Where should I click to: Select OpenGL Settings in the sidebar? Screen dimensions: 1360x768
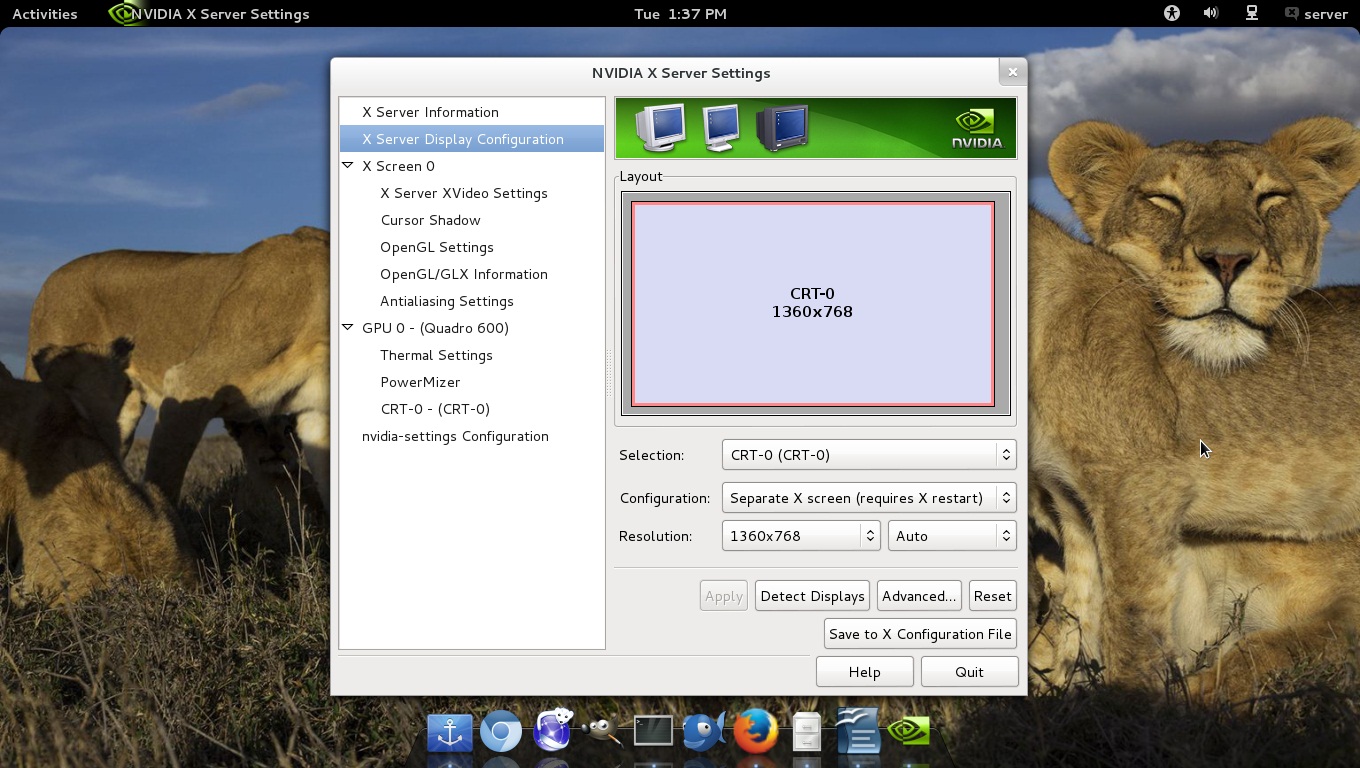437,247
